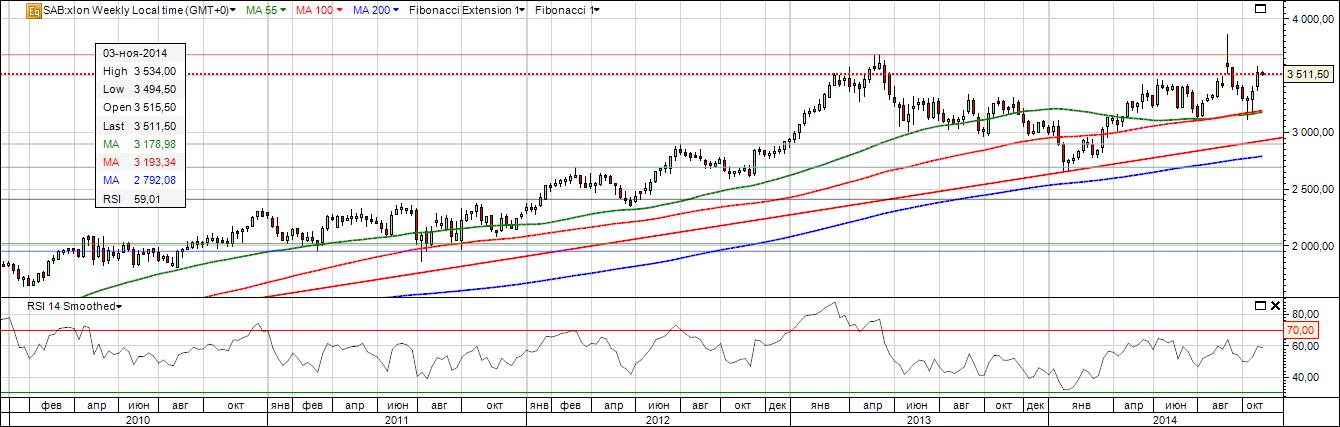Open the Fibonacci 1 dropdown
Image resolution: width=1340 pixels, height=427 pixels.
point(567,11)
